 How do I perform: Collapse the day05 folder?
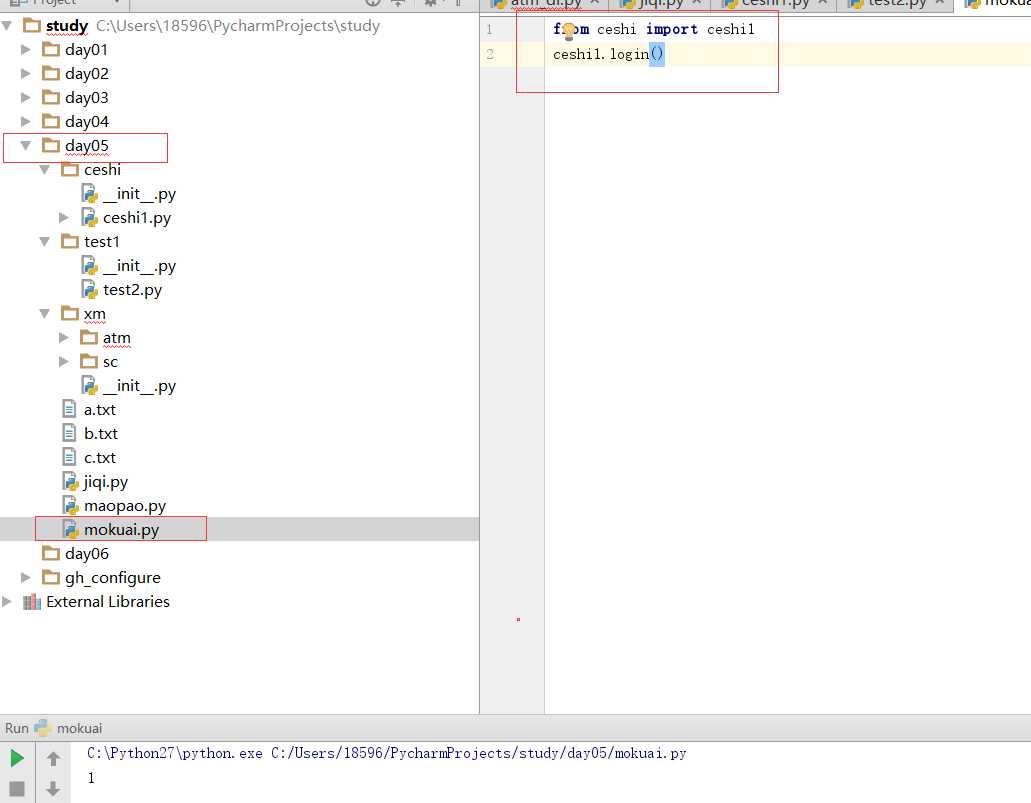click(26, 145)
